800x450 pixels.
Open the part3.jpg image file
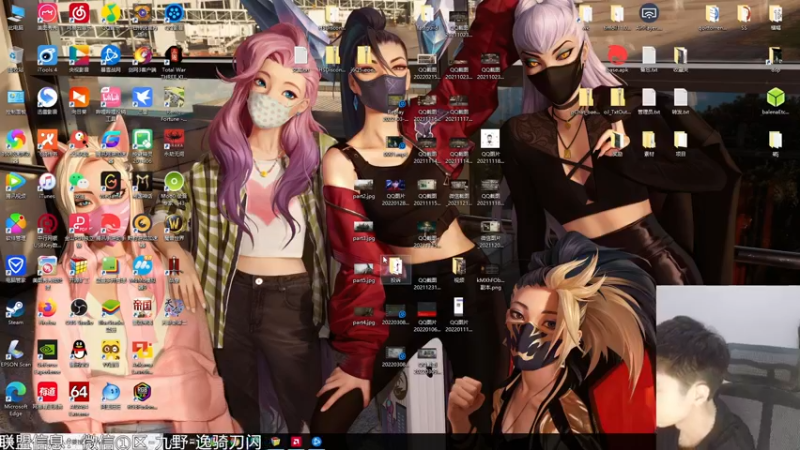363,227
